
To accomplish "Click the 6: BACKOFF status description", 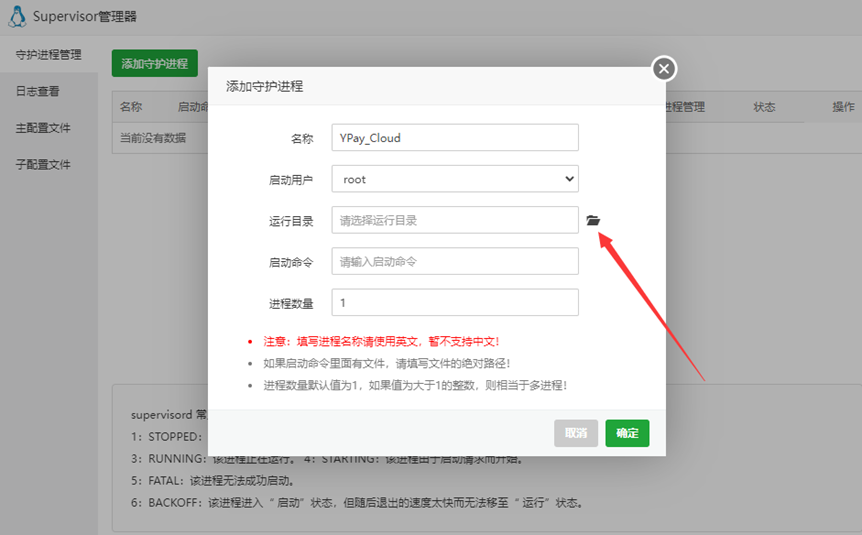I will (x=357, y=503).
